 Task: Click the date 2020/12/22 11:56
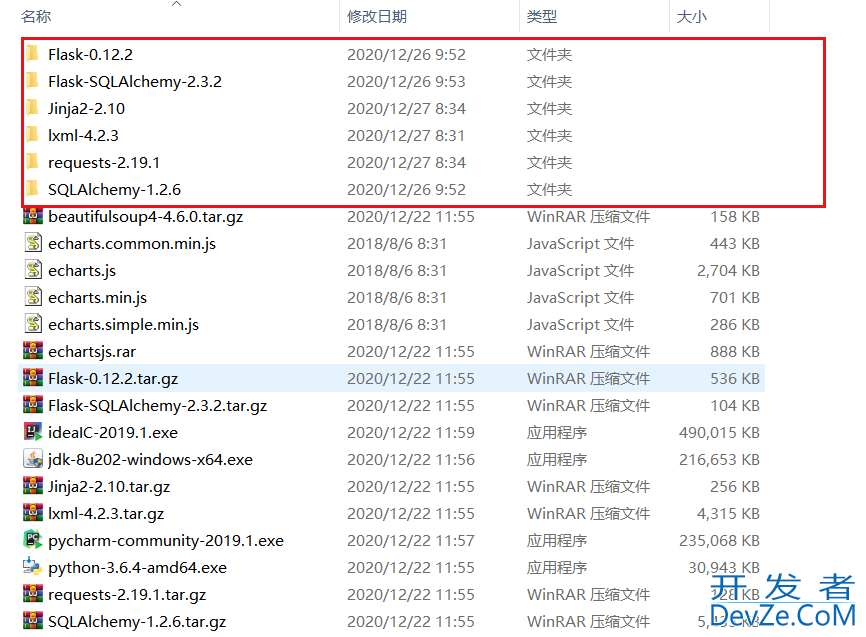(410, 459)
